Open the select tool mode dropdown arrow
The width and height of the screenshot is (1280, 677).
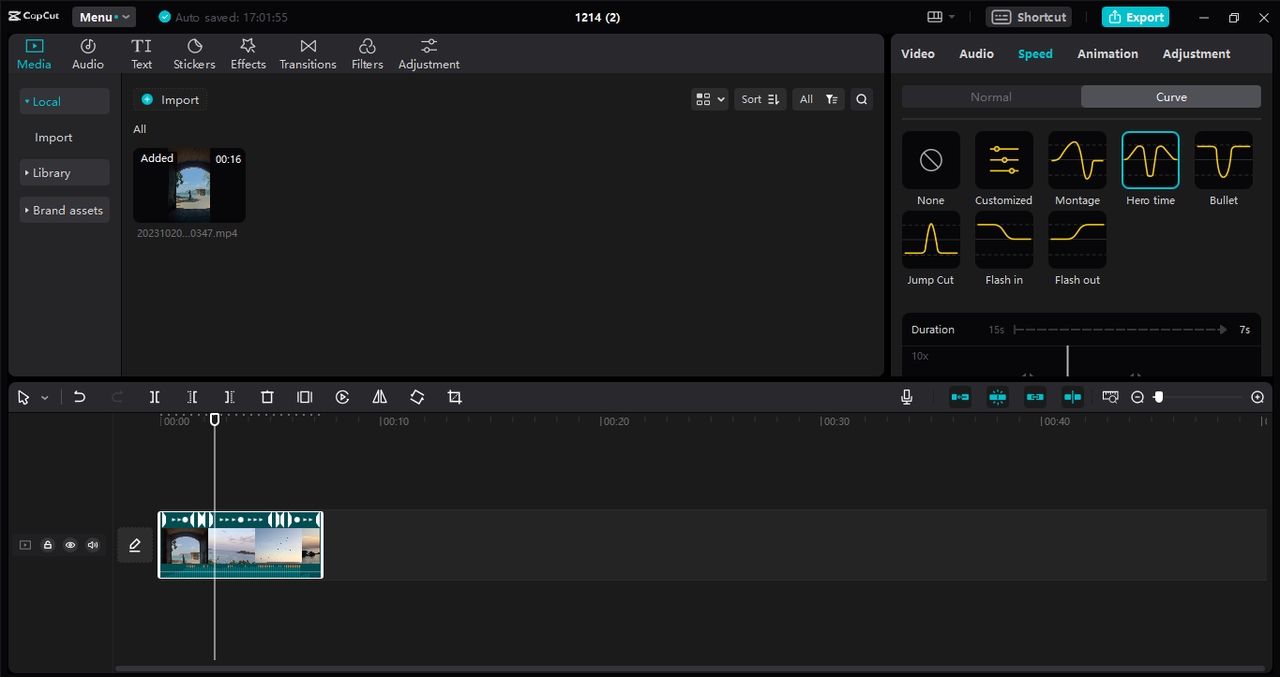[45, 398]
